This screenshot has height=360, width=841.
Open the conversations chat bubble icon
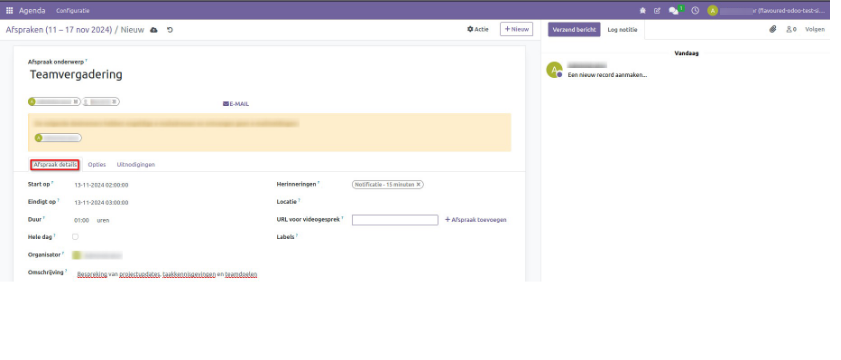[674, 10]
